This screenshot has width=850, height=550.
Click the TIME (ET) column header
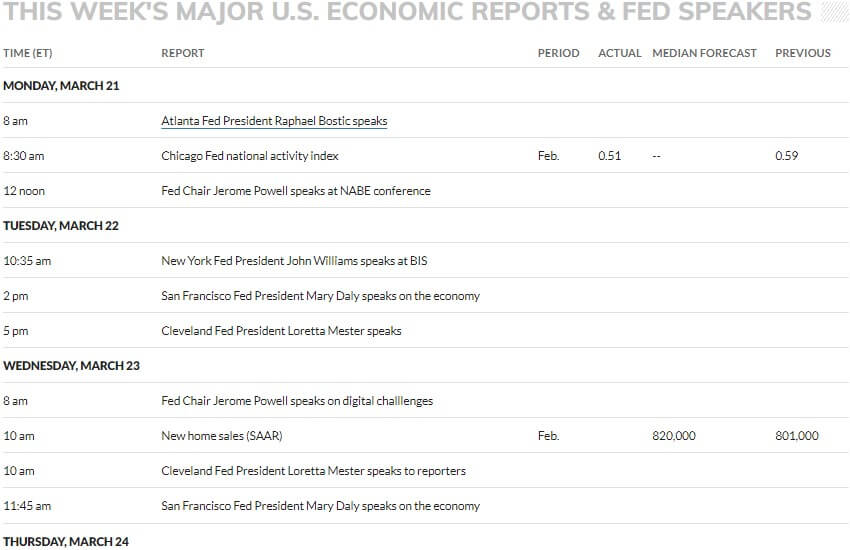click(x=28, y=53)
